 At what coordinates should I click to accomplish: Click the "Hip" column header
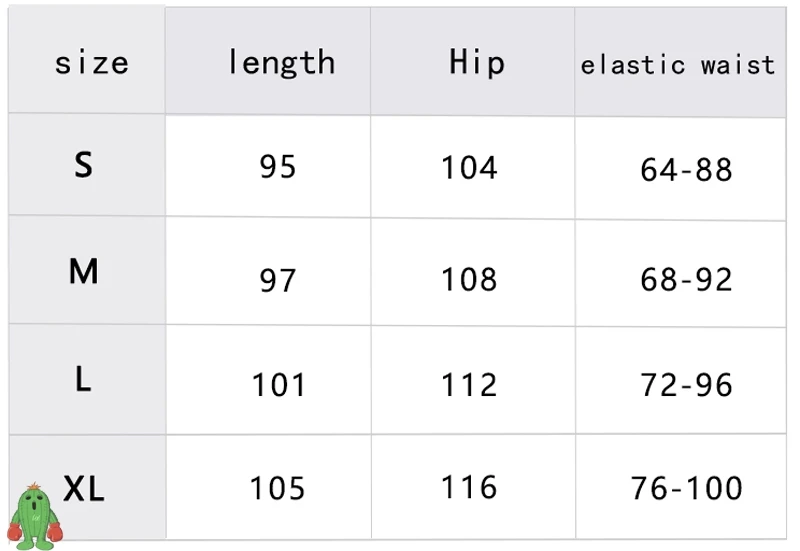click(477, 62)
